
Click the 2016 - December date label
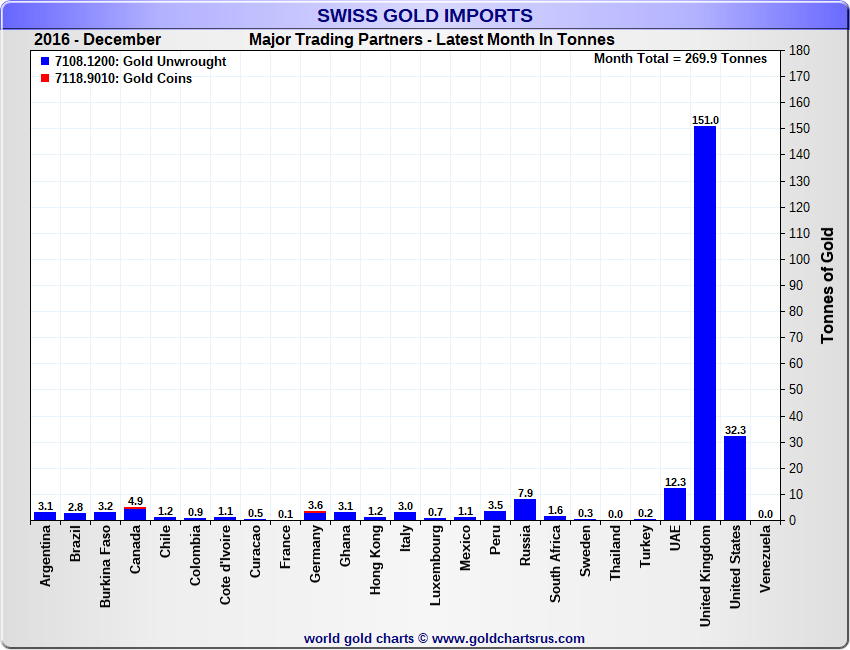[x=97, y=40]
